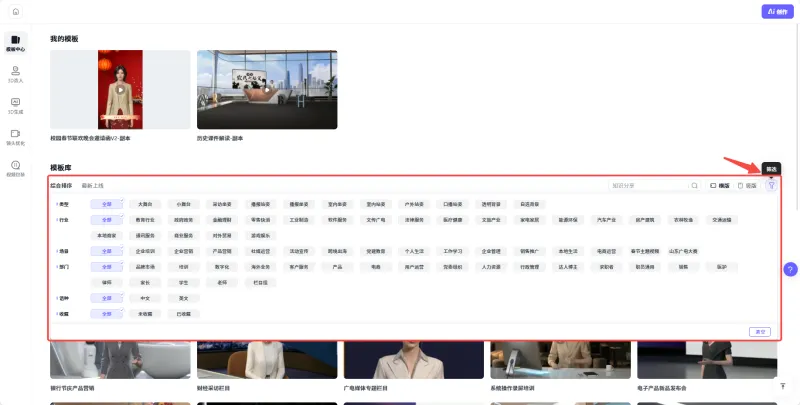This screenshot has width=800, height=405.
Task: Select the 横版 landscape layout option
Action: click(x=720, y=186)
